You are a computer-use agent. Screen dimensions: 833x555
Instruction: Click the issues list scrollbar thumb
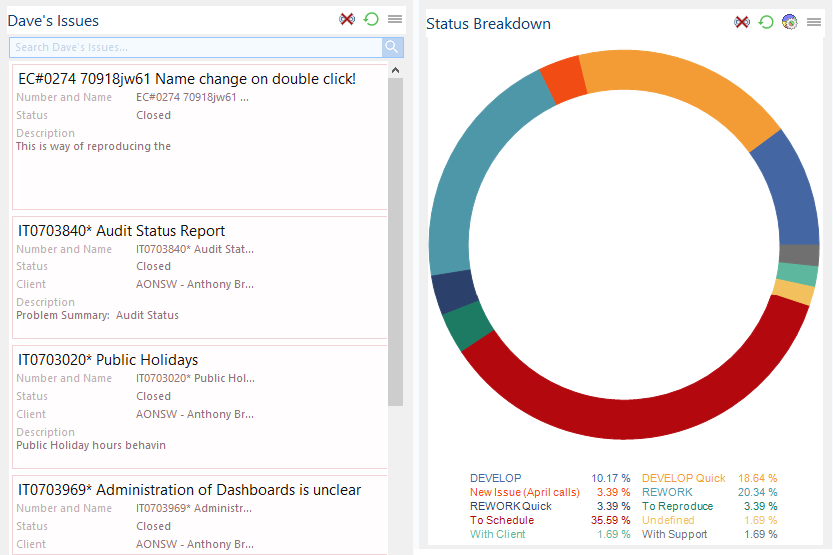click(x=395, y=242)
